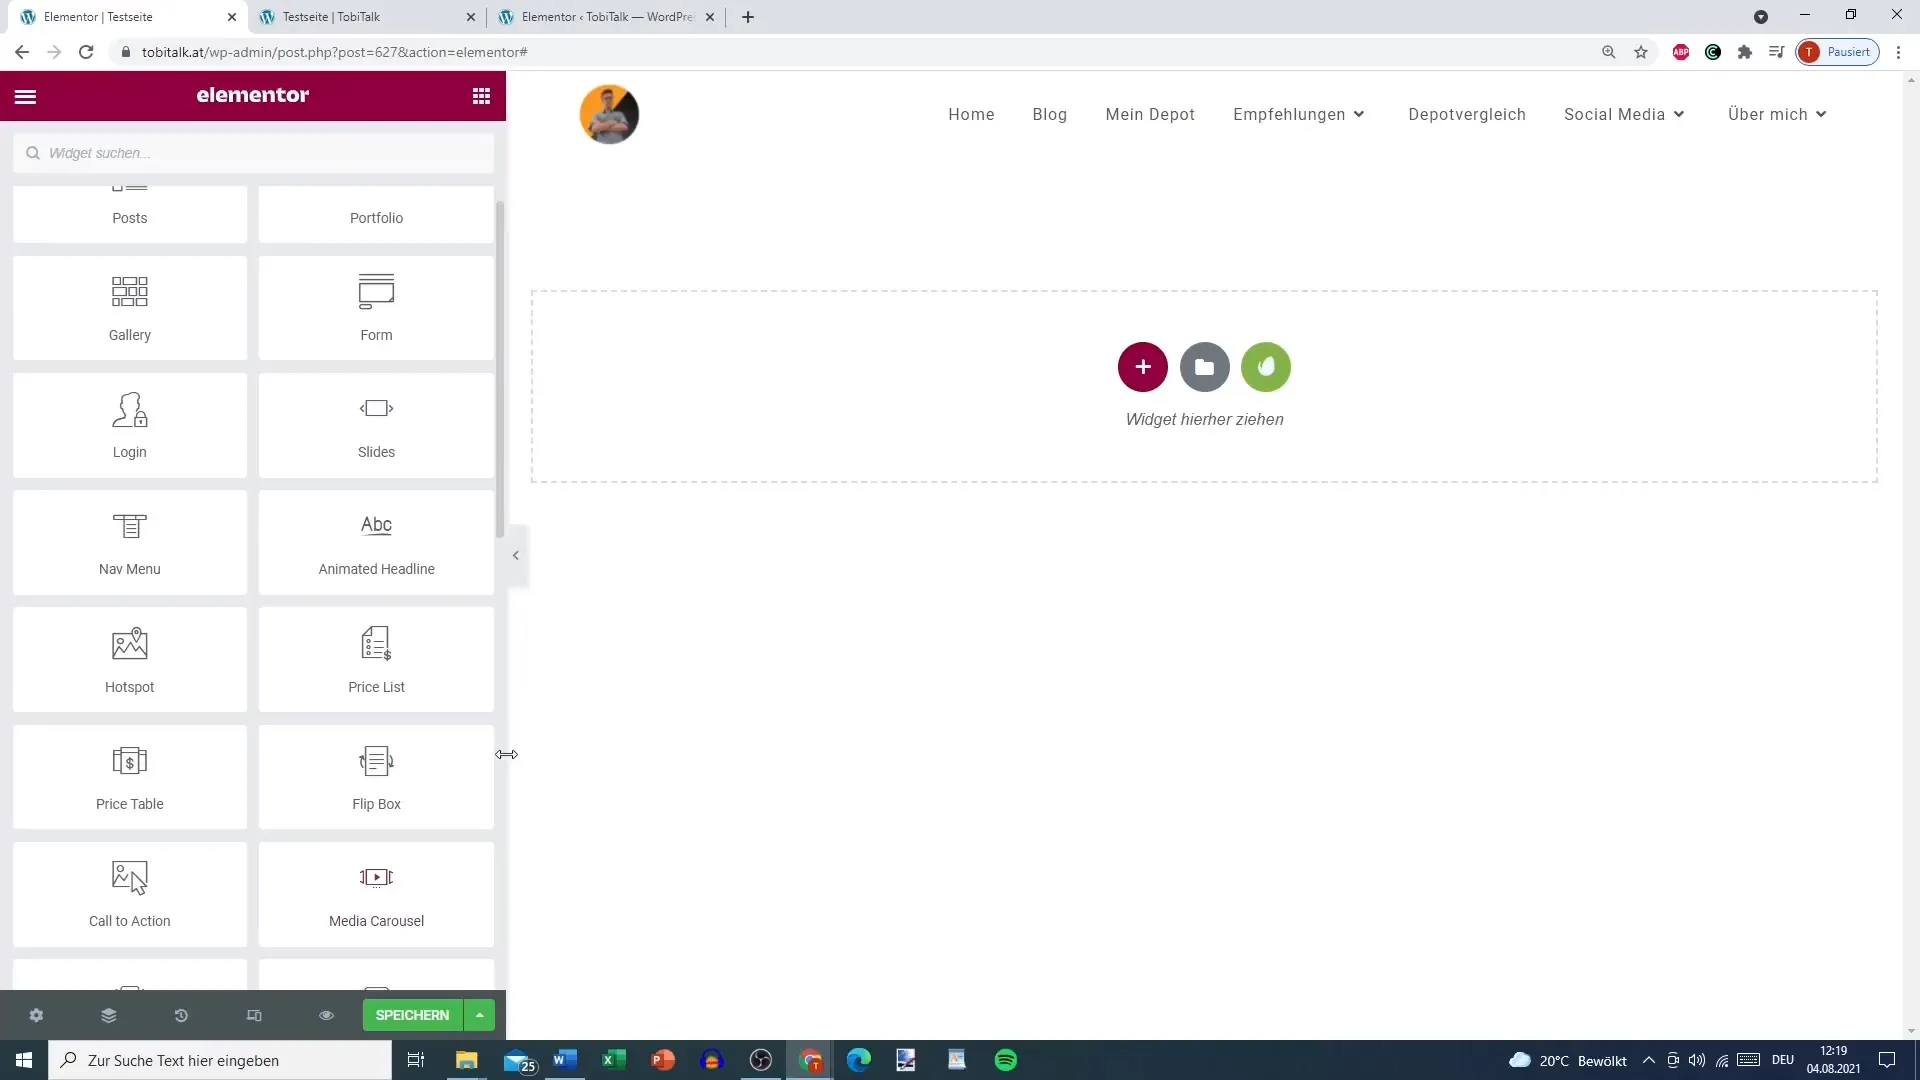Select the Call to Action widget icon
This screenshot has height=1080, width=1920.
click(129, 878)
